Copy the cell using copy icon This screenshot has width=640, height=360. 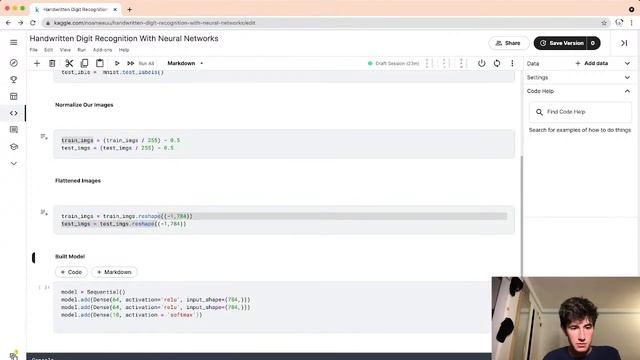click(x=84, y=63)
